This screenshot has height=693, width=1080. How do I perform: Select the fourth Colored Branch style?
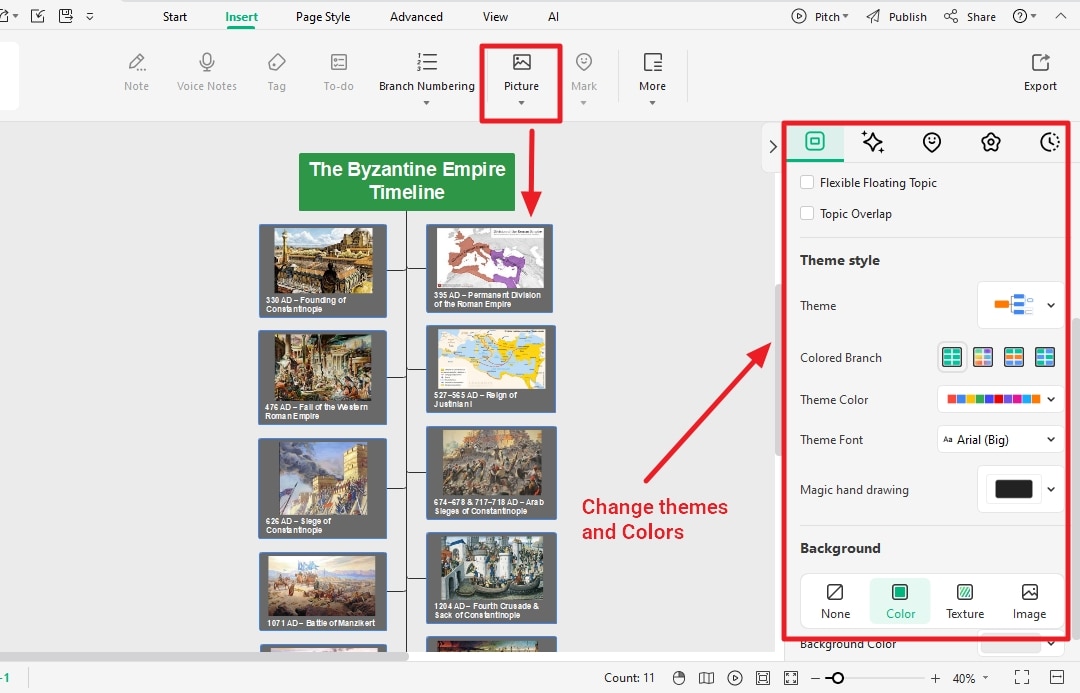tap(1045, 357)
